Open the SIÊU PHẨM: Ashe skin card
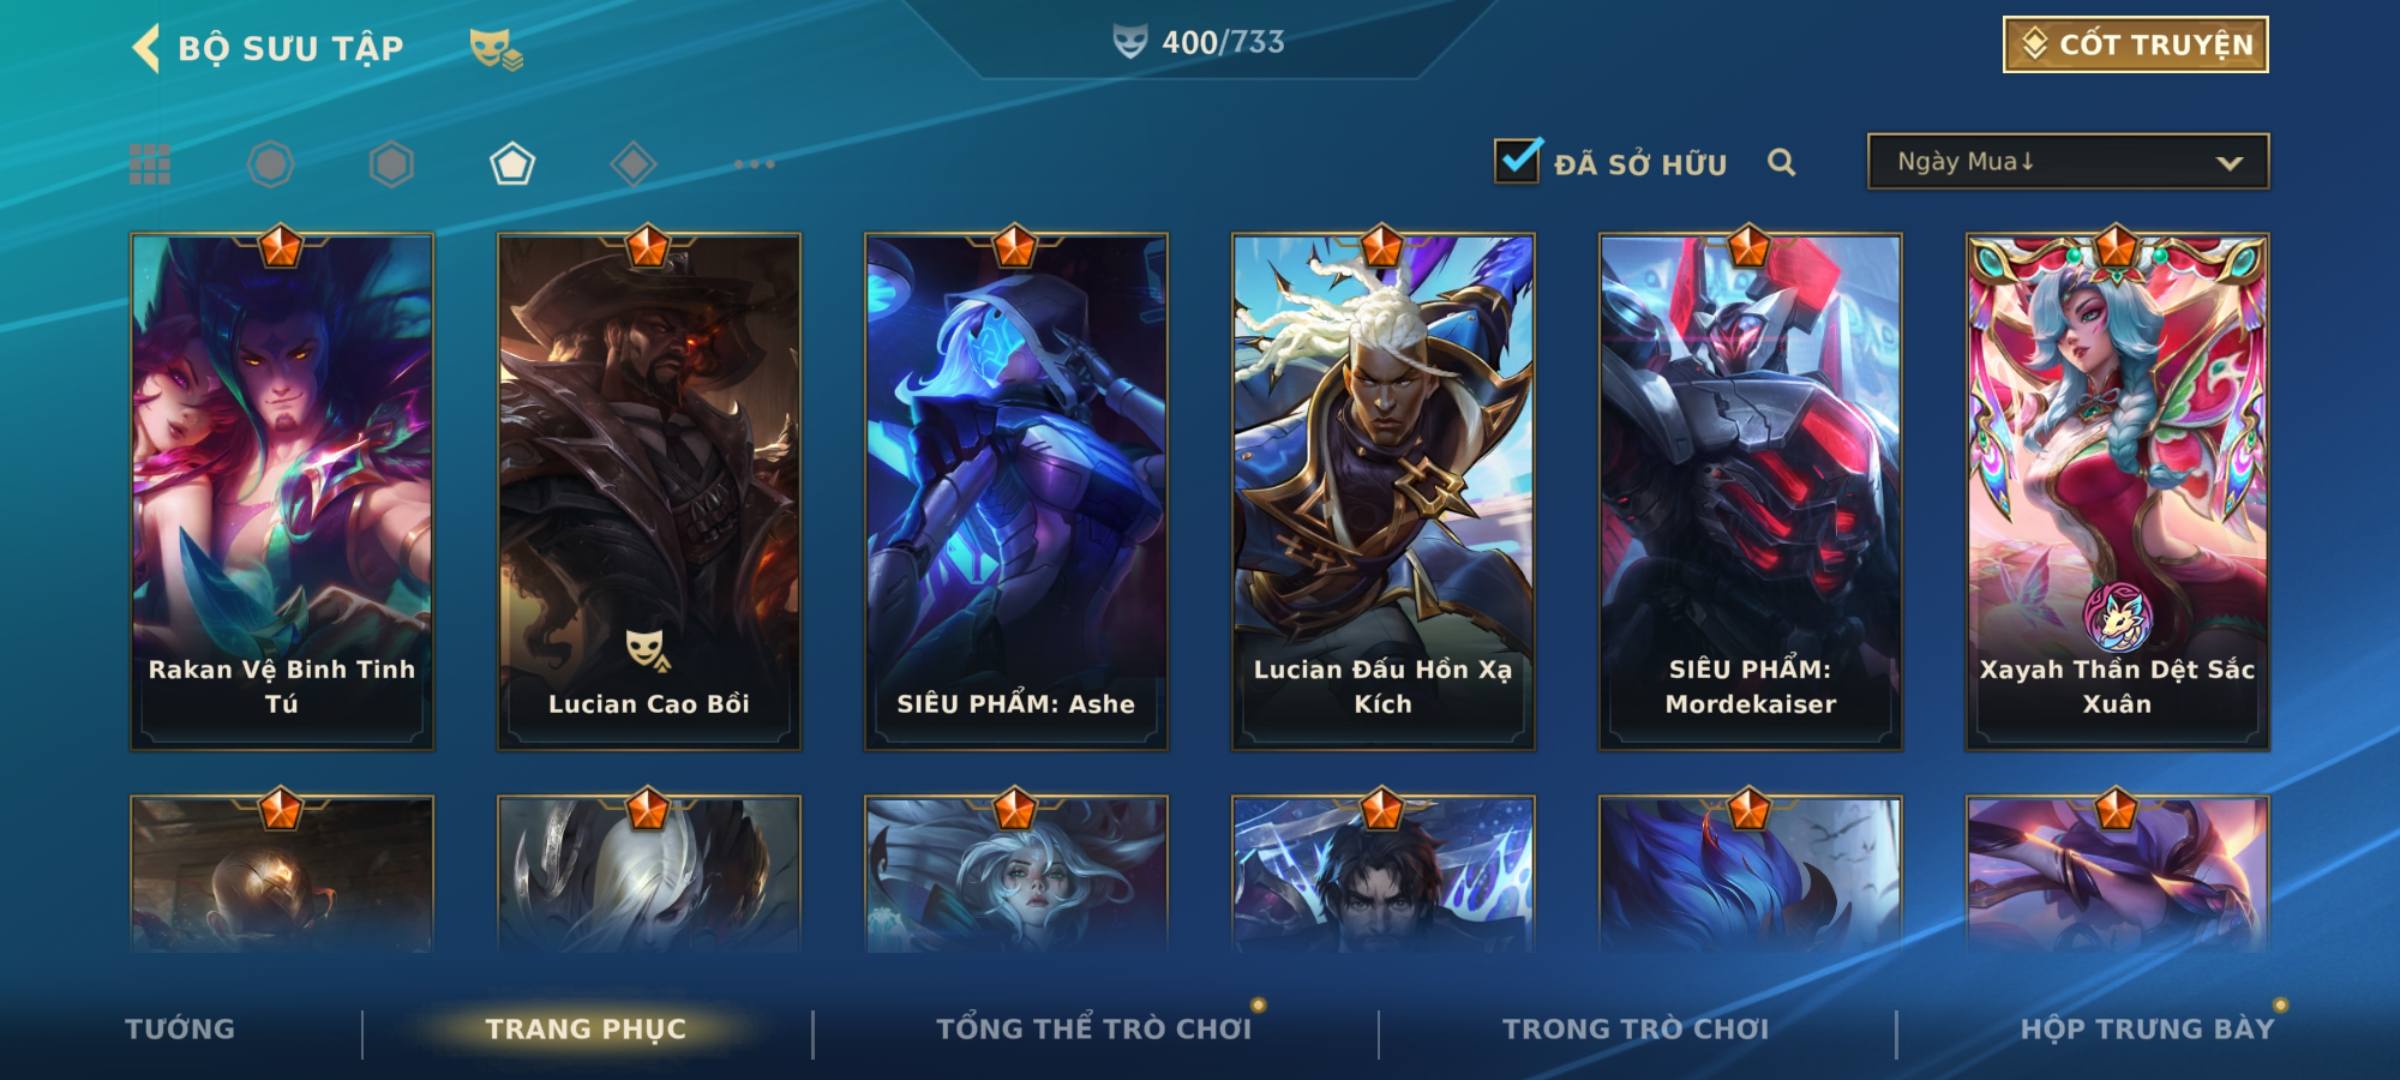Screen dimensions: 2400x1080 pyautogui.click(x=1016, y=491)
